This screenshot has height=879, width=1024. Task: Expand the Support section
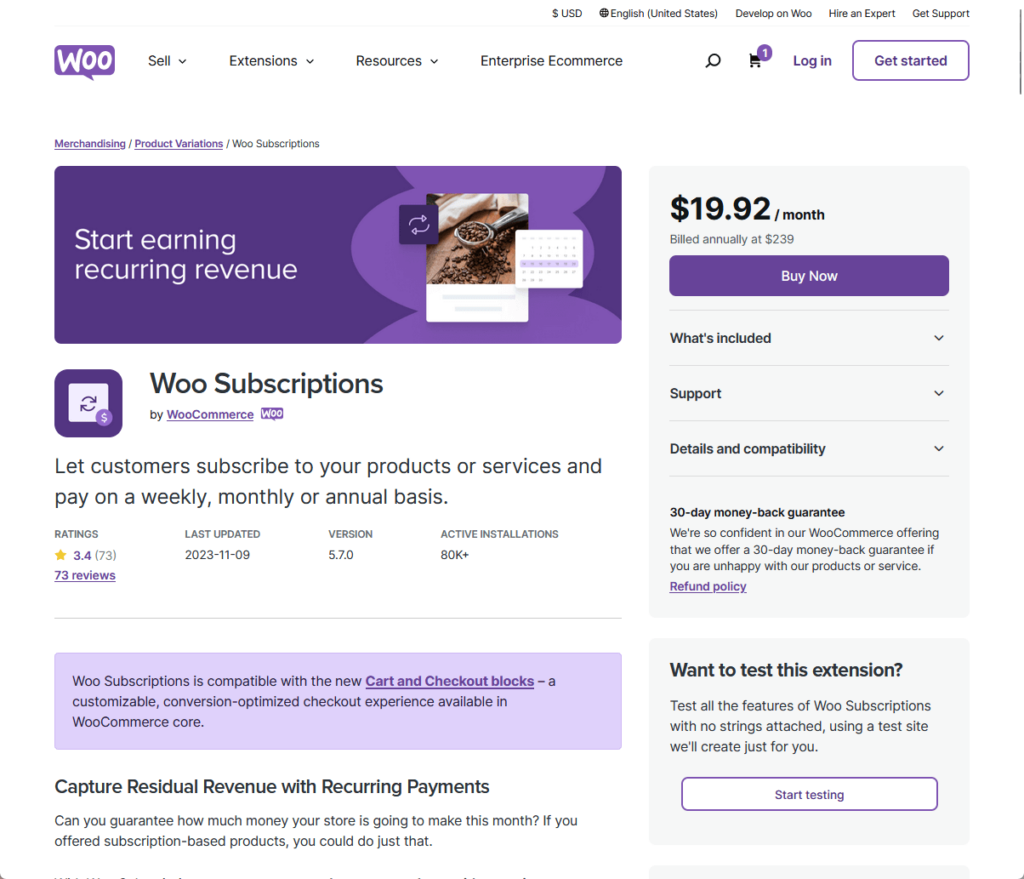808,394
